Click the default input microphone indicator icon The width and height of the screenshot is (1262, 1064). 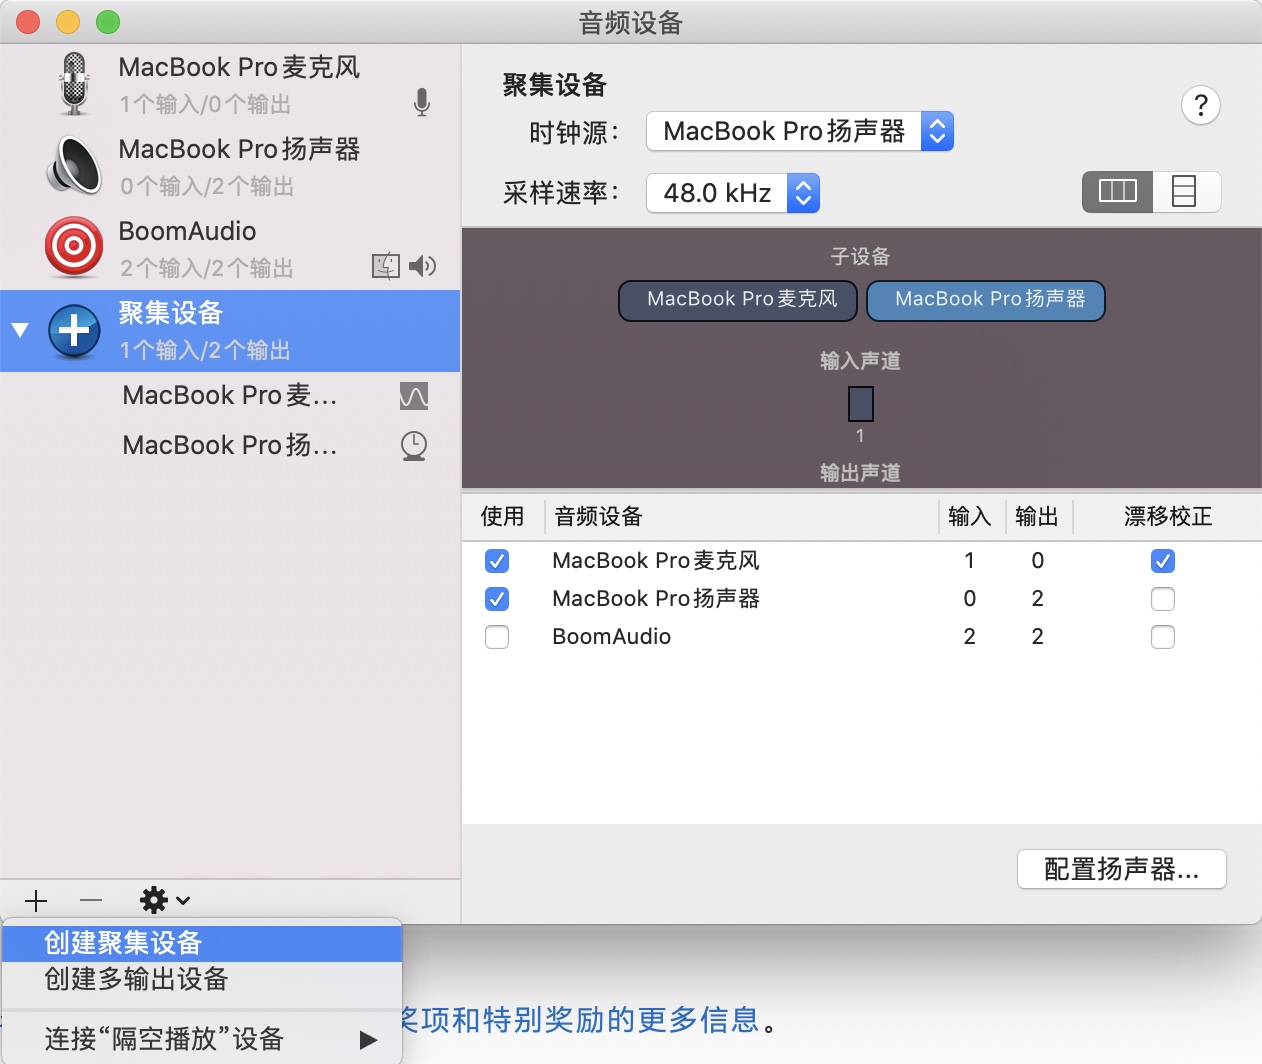[422, 102]
